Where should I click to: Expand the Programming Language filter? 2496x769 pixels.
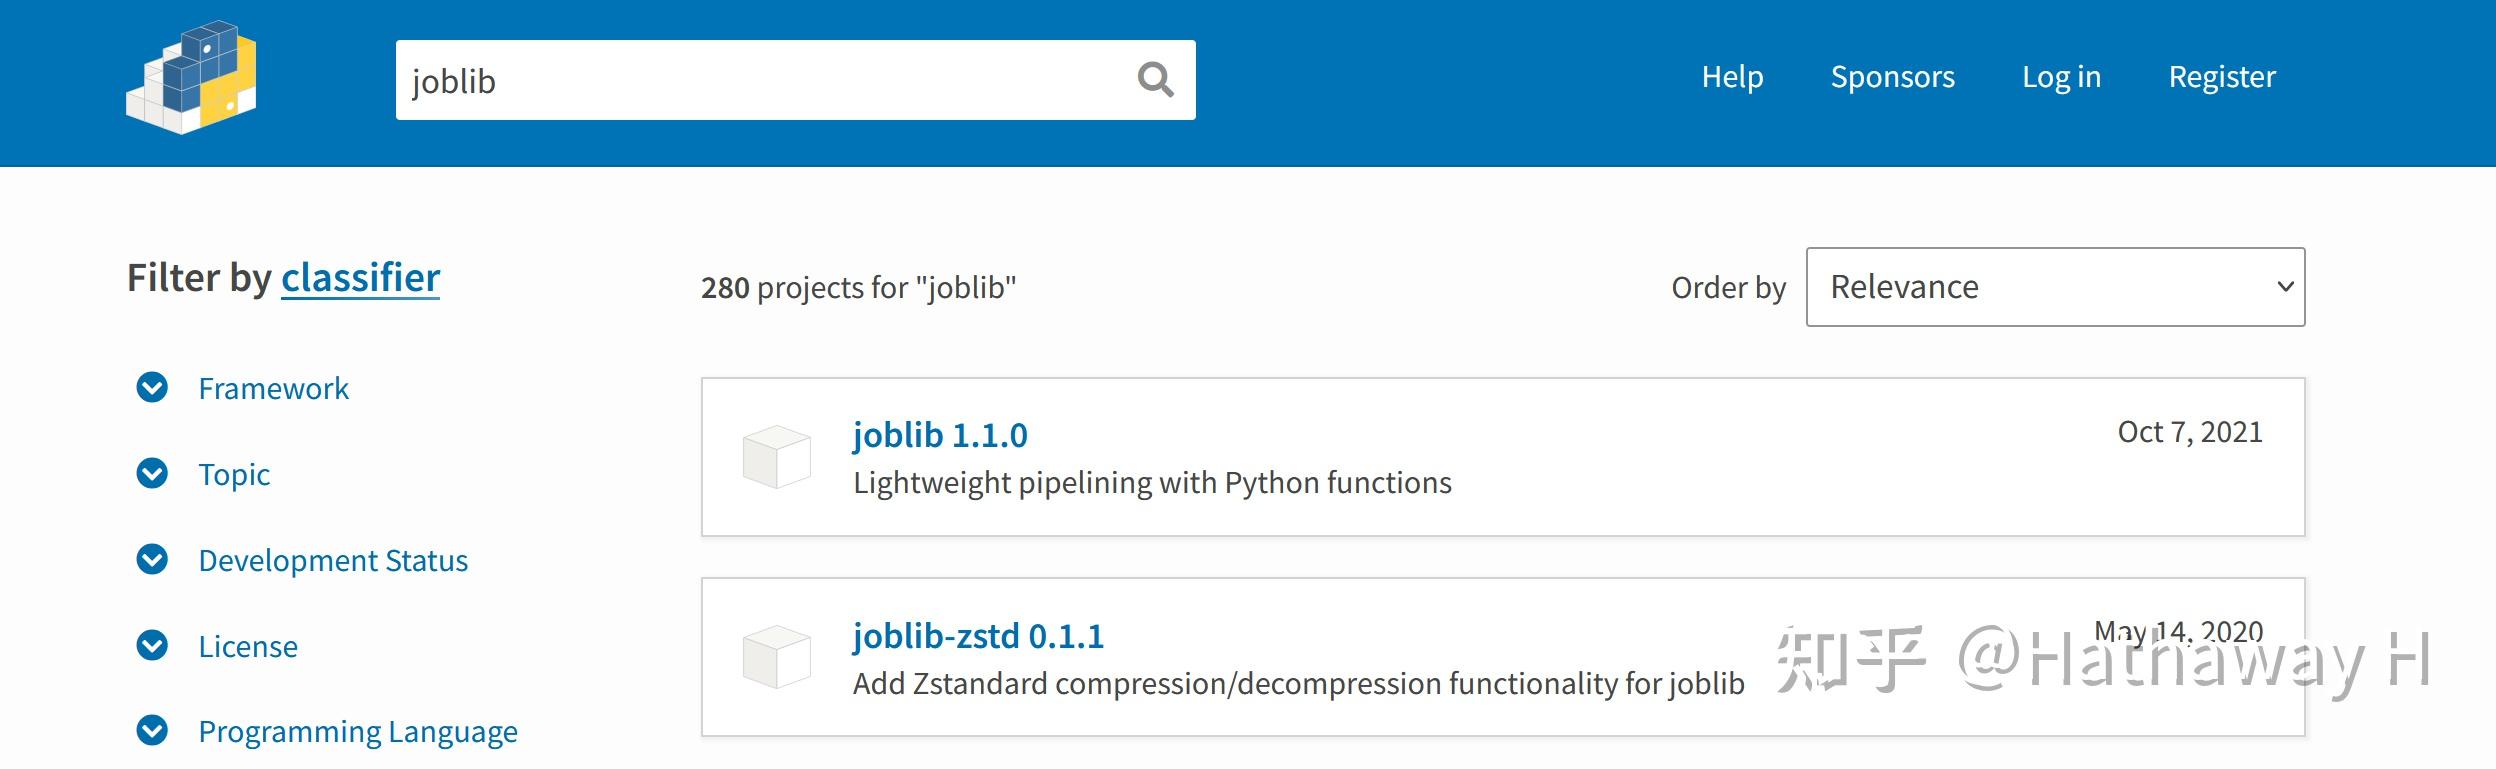click(357, 731)
